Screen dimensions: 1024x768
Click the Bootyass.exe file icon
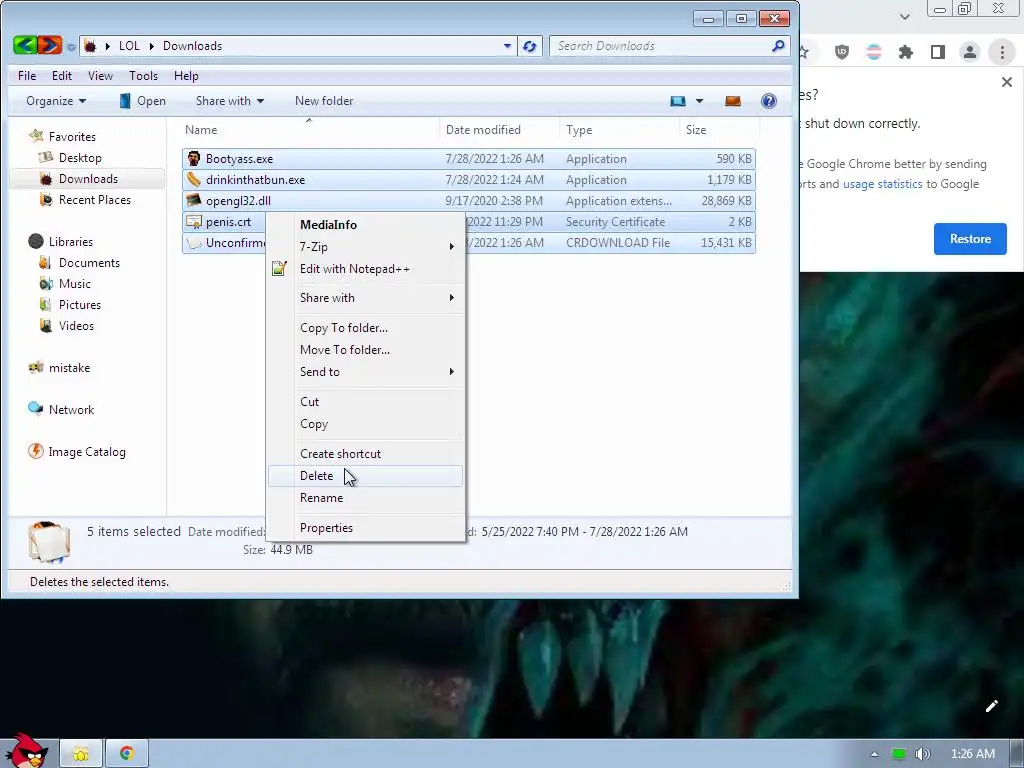point(193,159)
